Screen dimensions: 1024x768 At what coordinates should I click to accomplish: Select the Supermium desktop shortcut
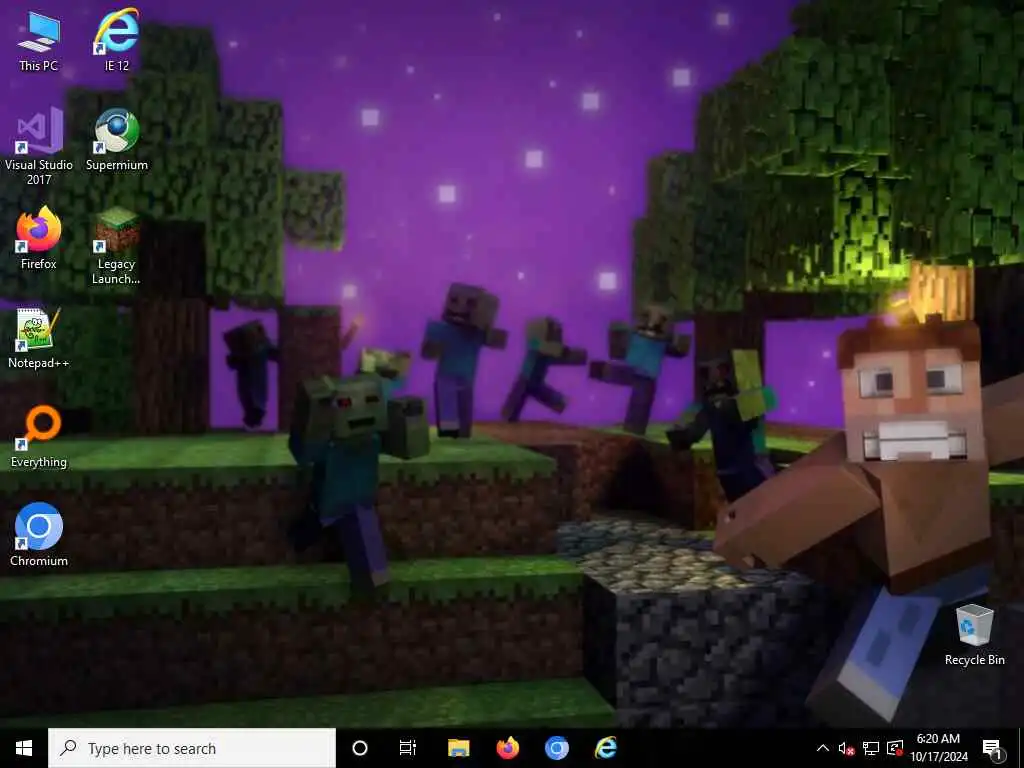click(x=117, y=140)
